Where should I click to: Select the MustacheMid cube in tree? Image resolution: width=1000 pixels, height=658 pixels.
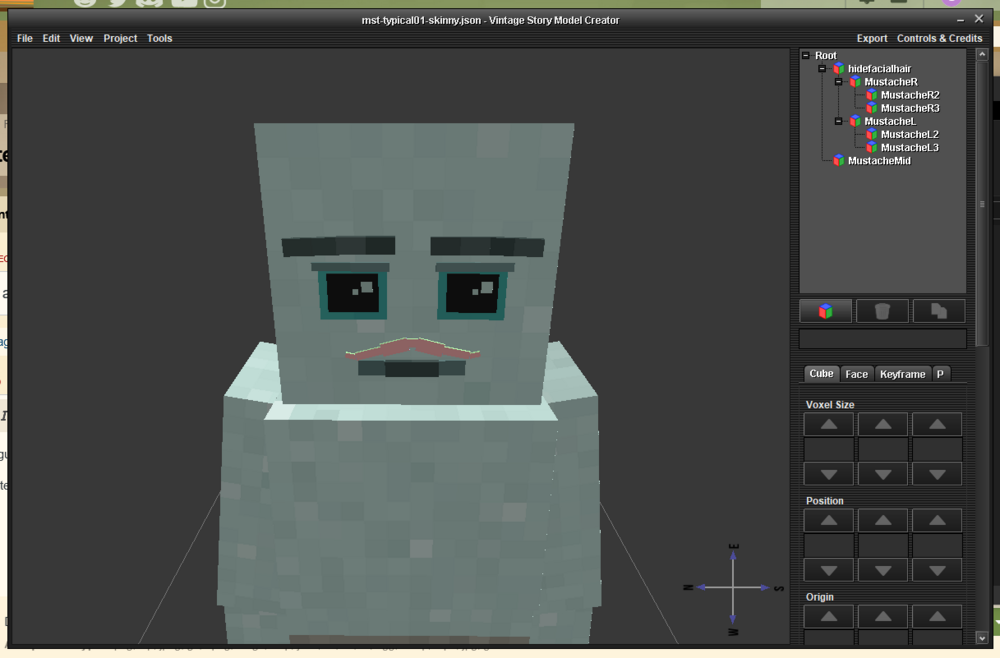878,161
